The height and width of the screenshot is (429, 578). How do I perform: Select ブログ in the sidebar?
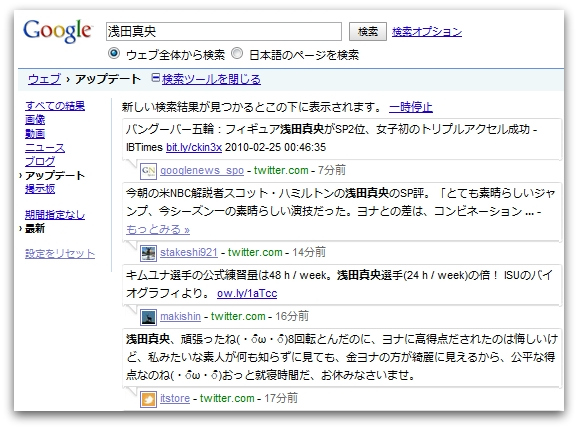click(40, 161)
